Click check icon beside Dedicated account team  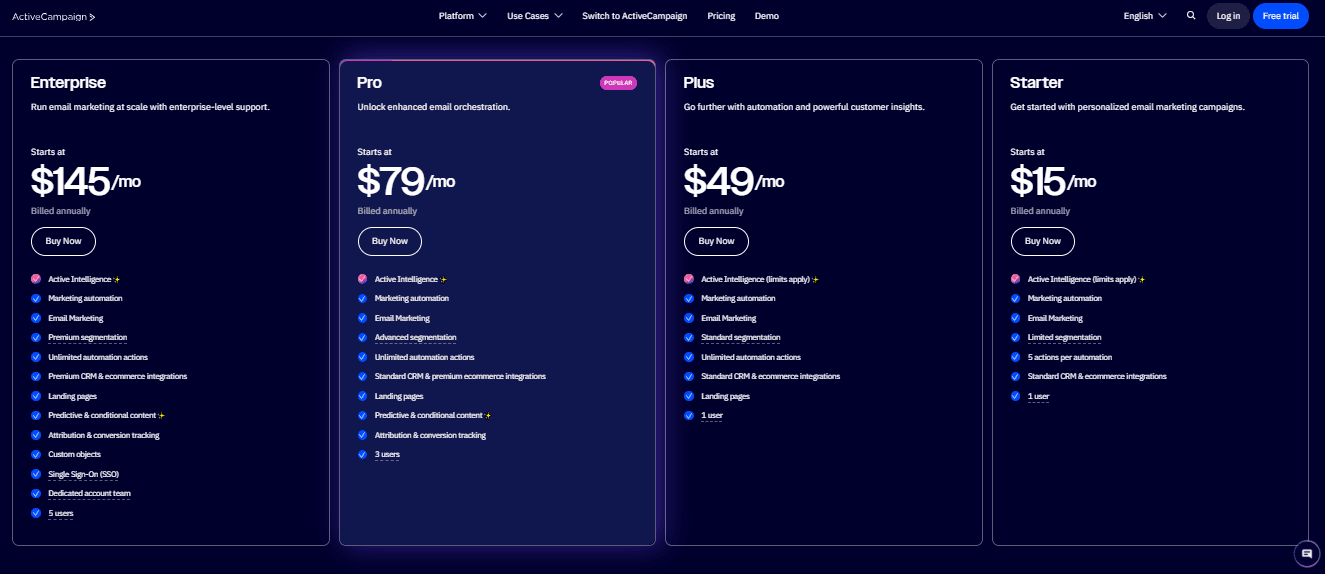tap(36, 493)
